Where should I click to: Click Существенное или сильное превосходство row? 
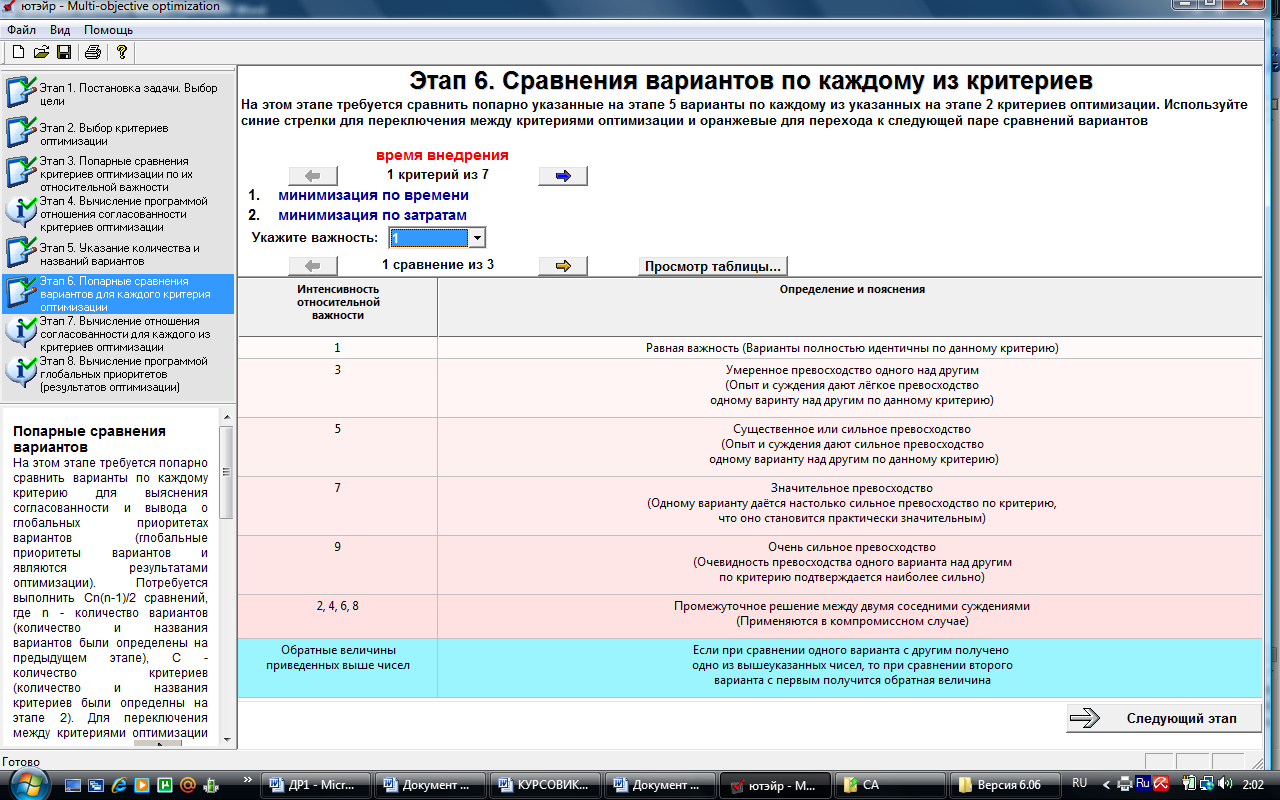[750, 445]
